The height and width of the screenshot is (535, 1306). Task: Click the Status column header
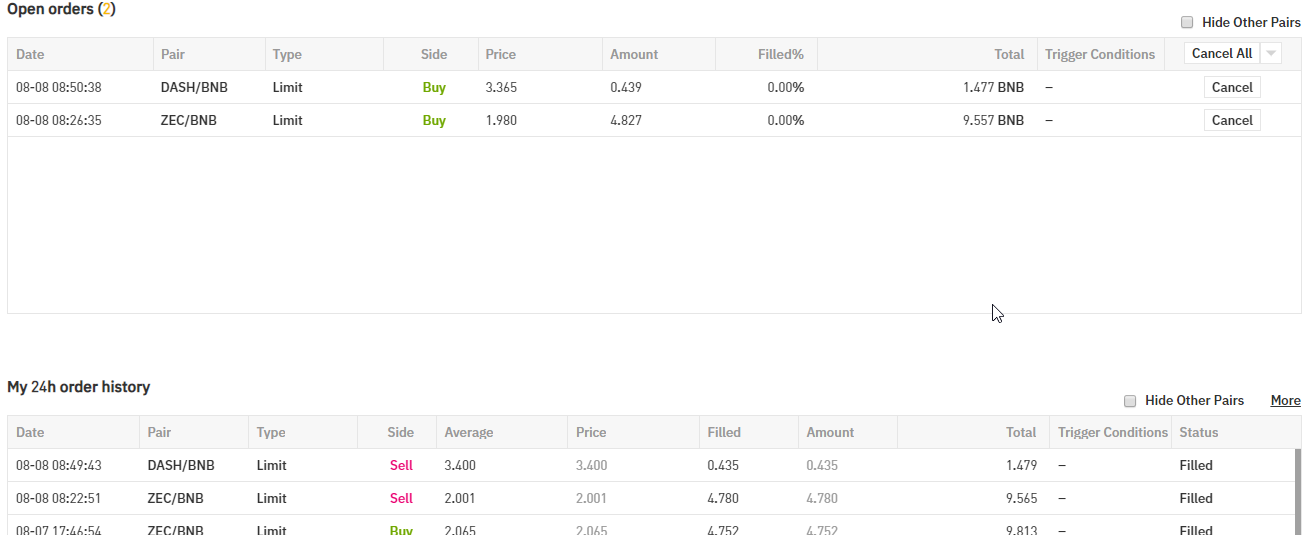[1198, 432]
